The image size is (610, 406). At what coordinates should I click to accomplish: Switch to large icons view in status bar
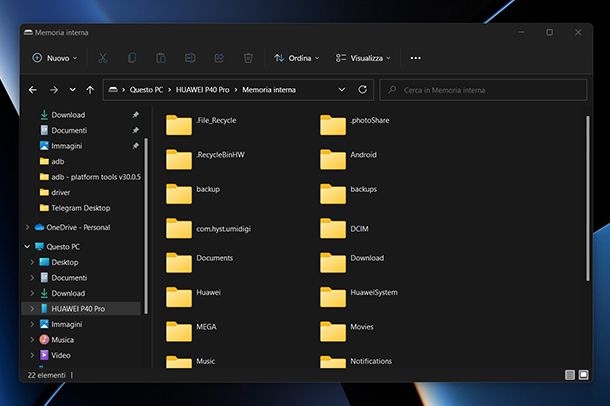[583, 375]
